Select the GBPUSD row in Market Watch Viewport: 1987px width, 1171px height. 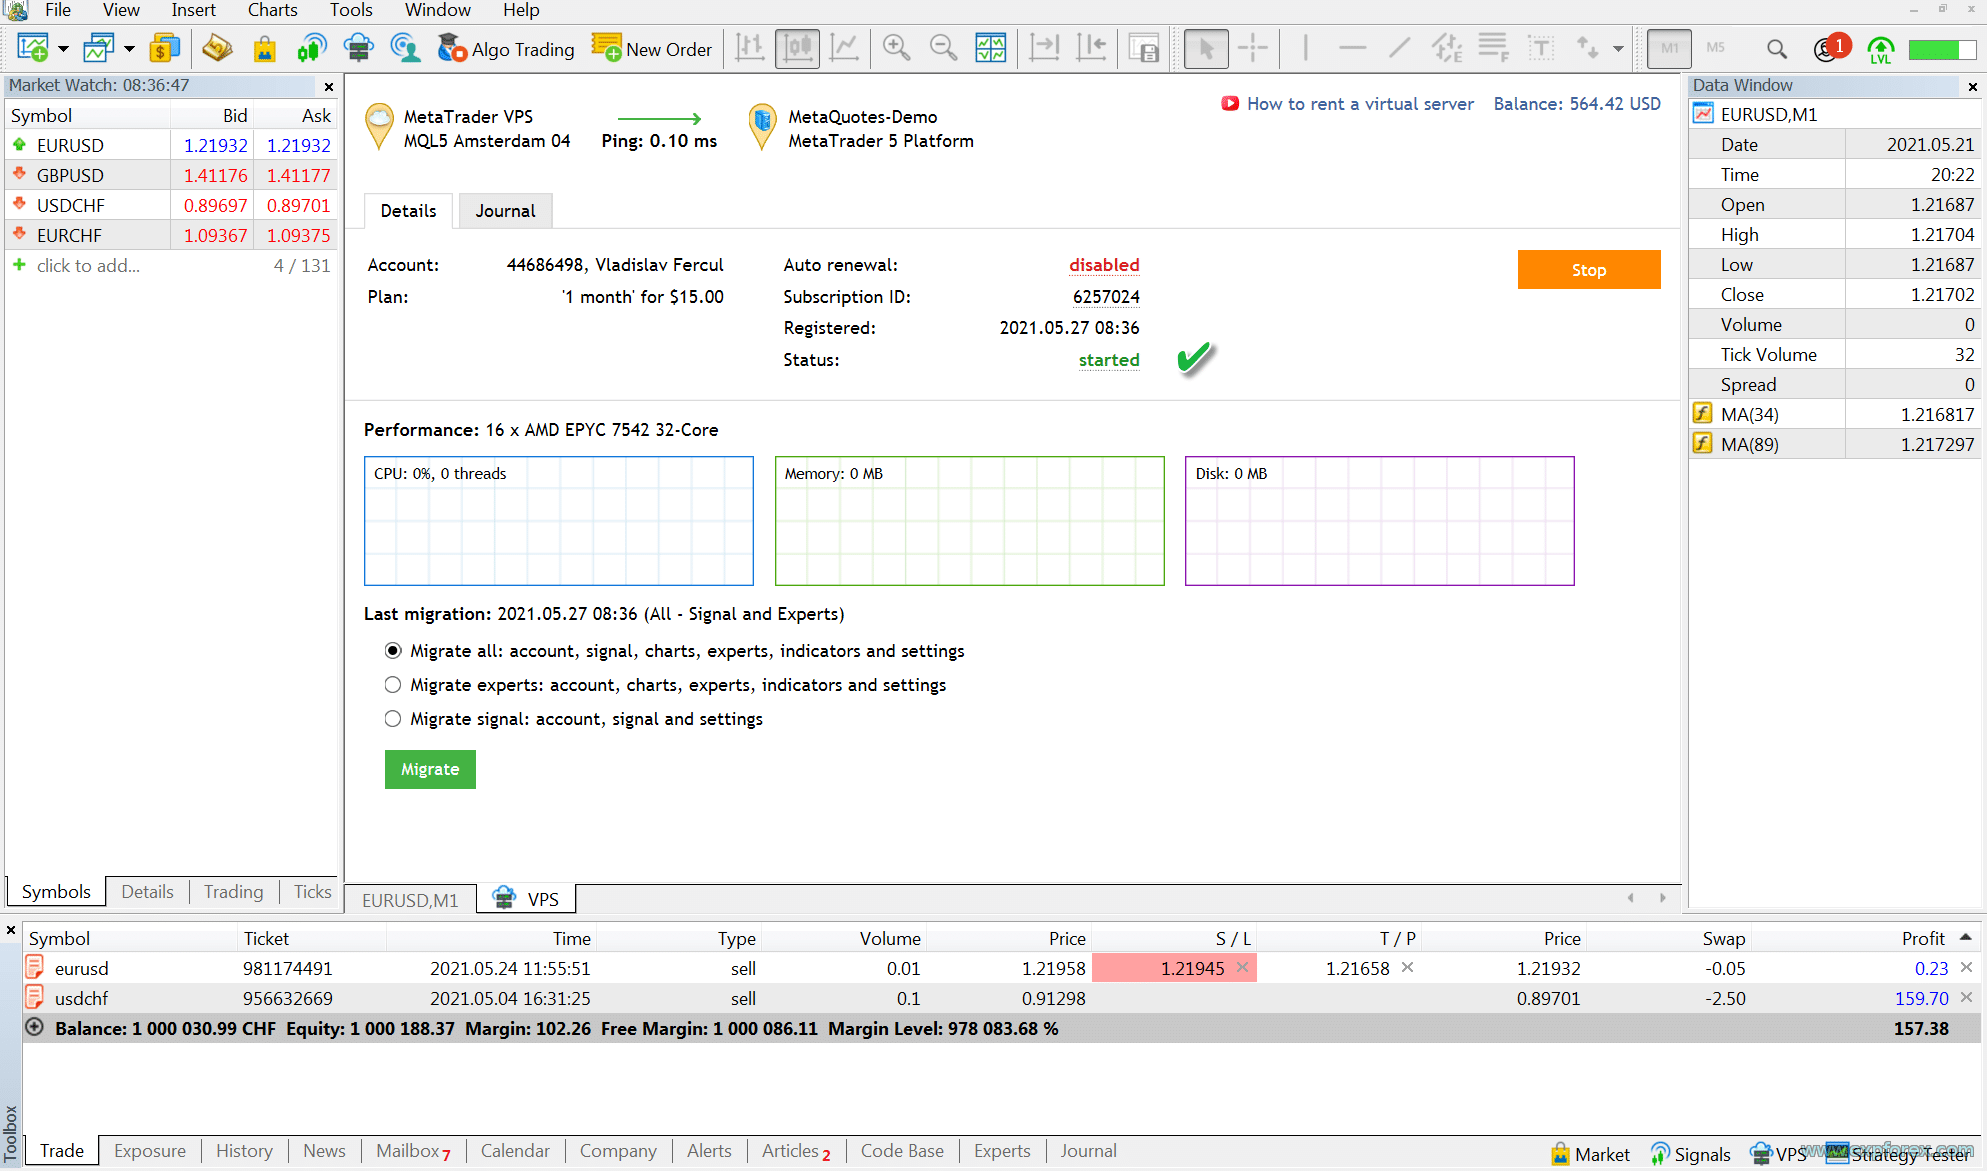click(x=172, y=175)
